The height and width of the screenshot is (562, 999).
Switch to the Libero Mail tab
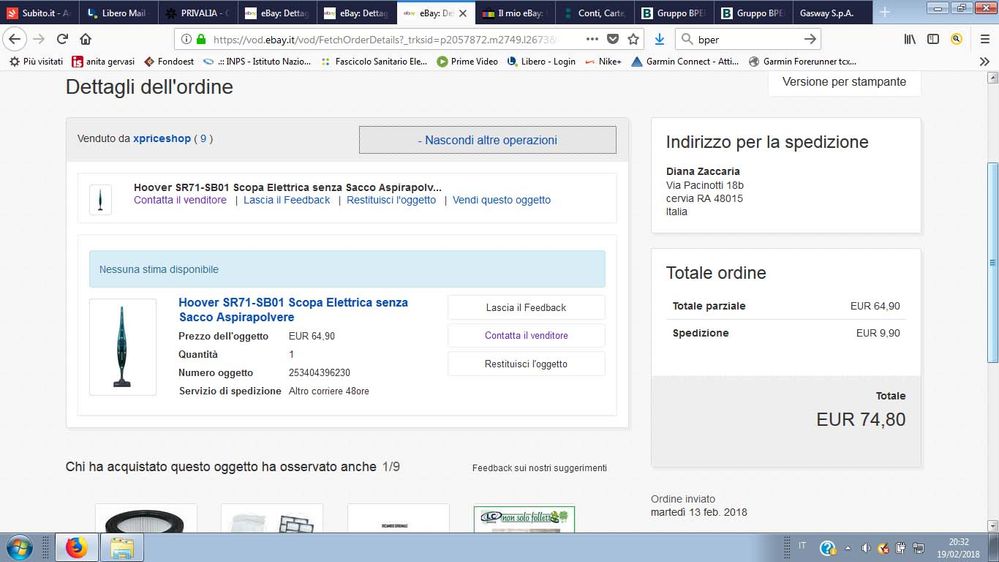pyautogui.click(x=119, y=13)
